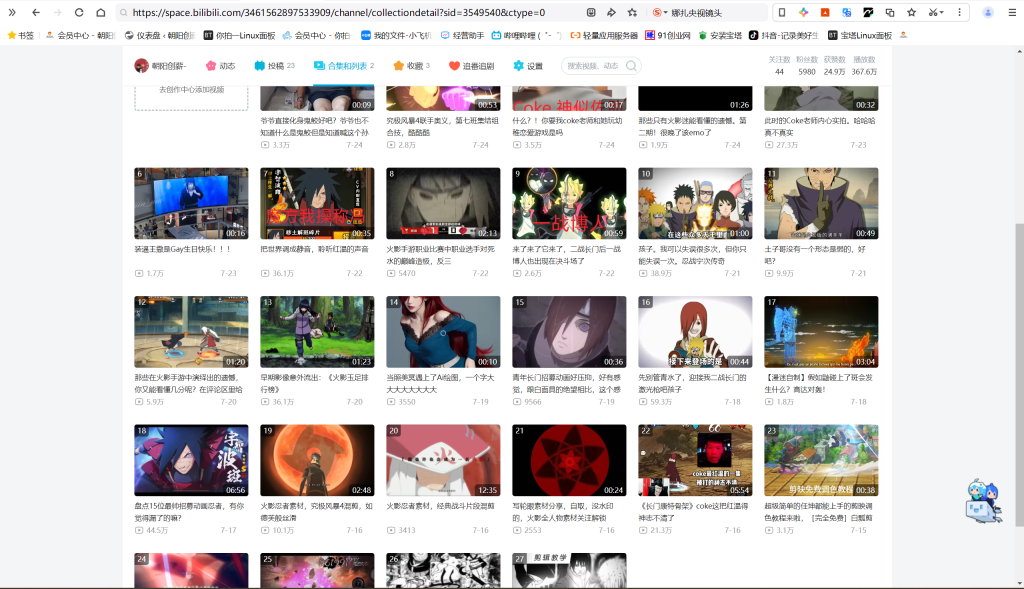Open the 粉丝数 5980 stat

807,65
